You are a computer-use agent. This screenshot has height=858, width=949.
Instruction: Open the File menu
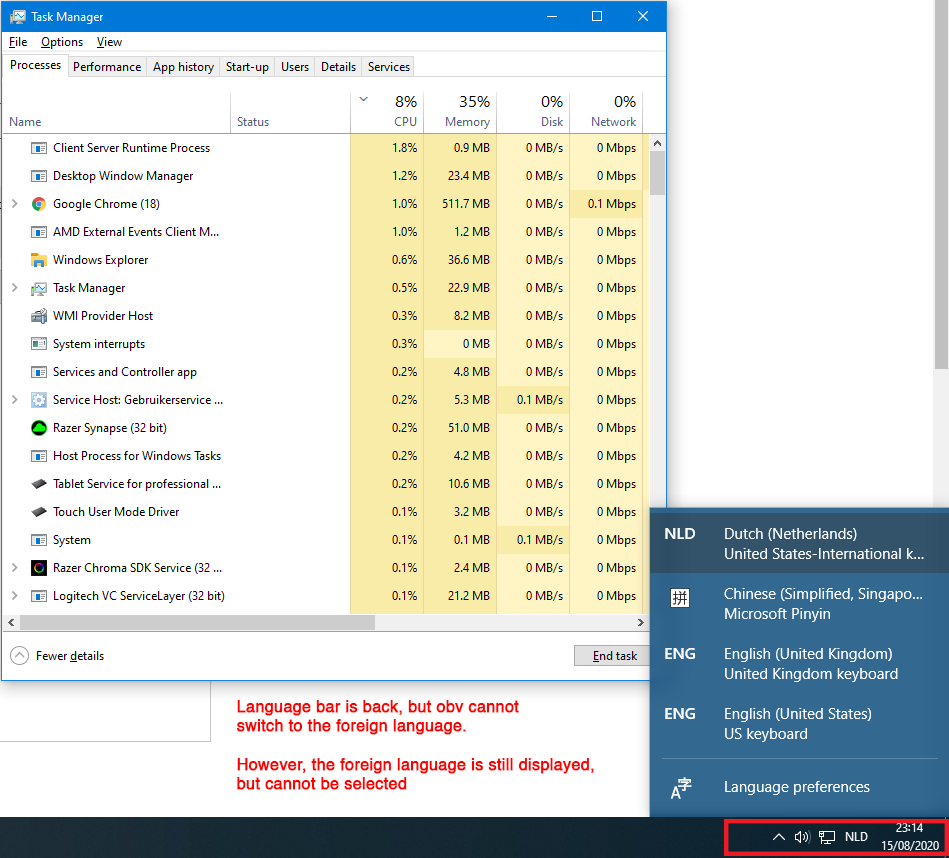(x=18, y=42)
